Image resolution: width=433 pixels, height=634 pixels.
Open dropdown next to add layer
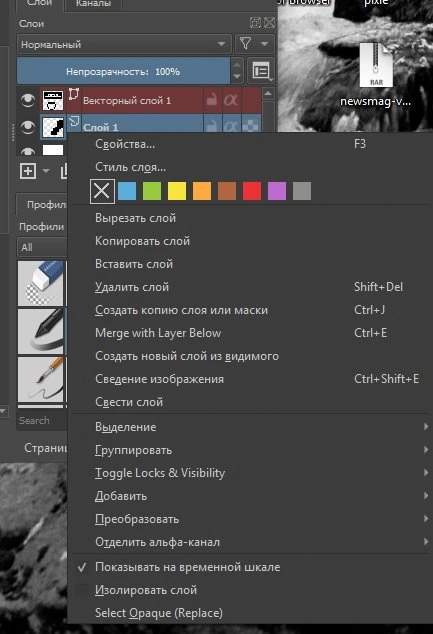pos(46,171)
